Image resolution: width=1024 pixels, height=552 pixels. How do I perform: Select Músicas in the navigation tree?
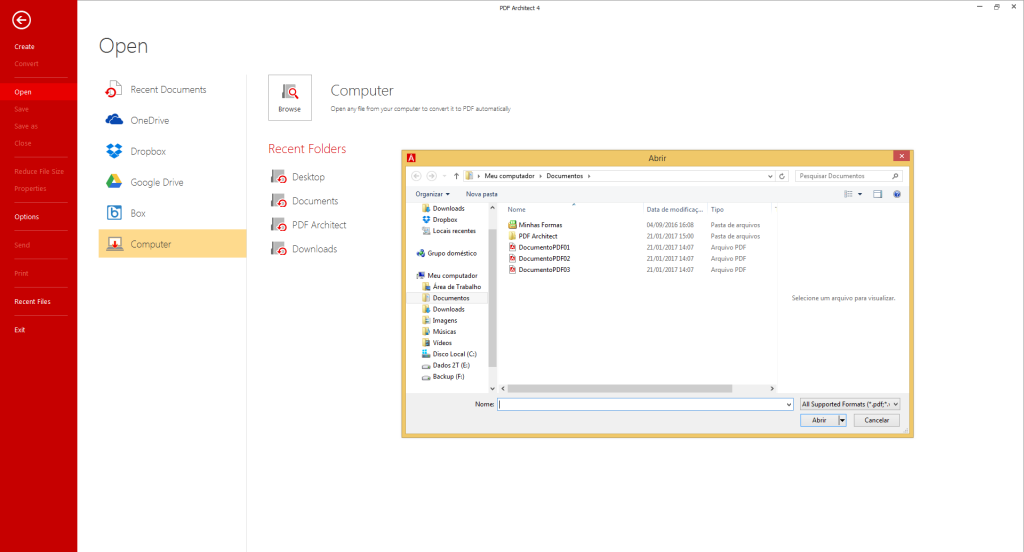tap(444, 332)
